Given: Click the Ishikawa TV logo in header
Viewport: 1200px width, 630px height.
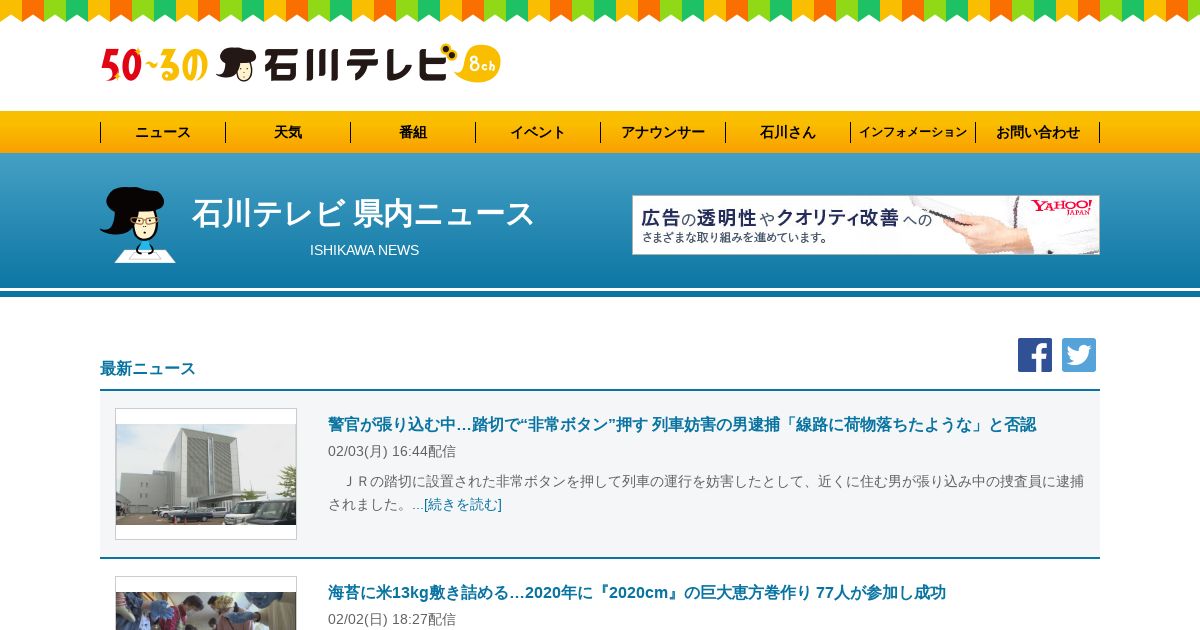Looking at the screenshot, I should point(300,64).
